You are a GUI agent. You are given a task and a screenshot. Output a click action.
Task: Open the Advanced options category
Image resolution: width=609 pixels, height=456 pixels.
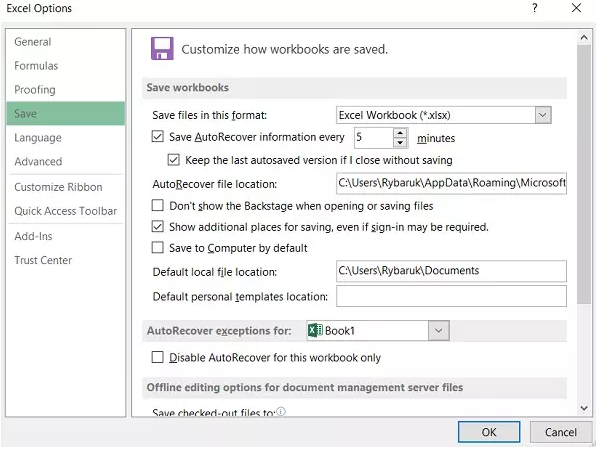38,162
